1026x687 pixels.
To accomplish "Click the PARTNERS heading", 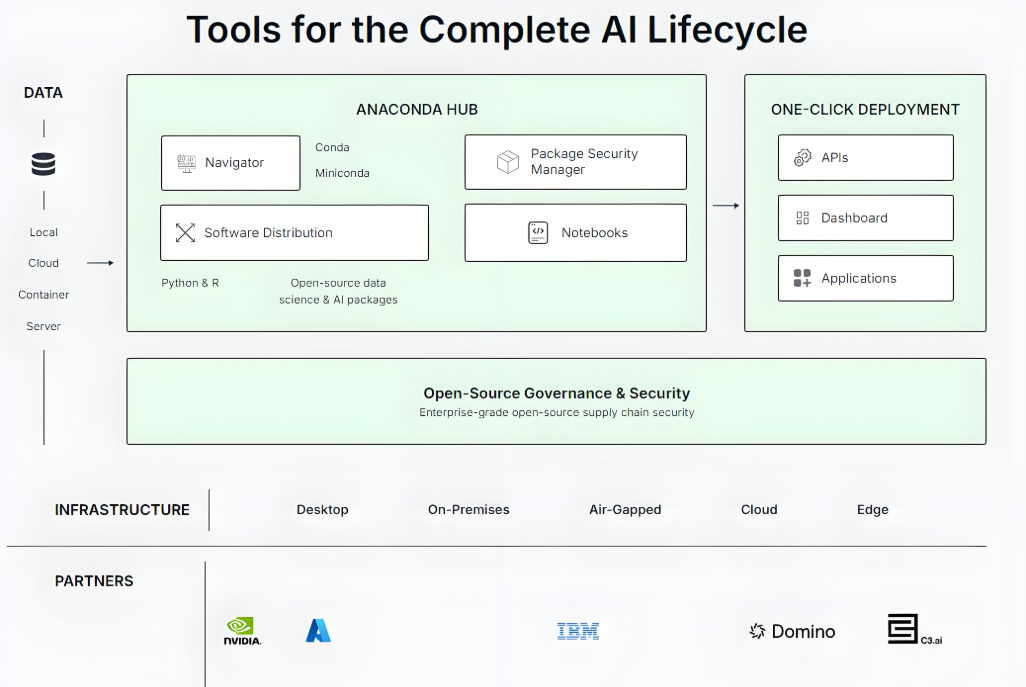I will [94, 581].
